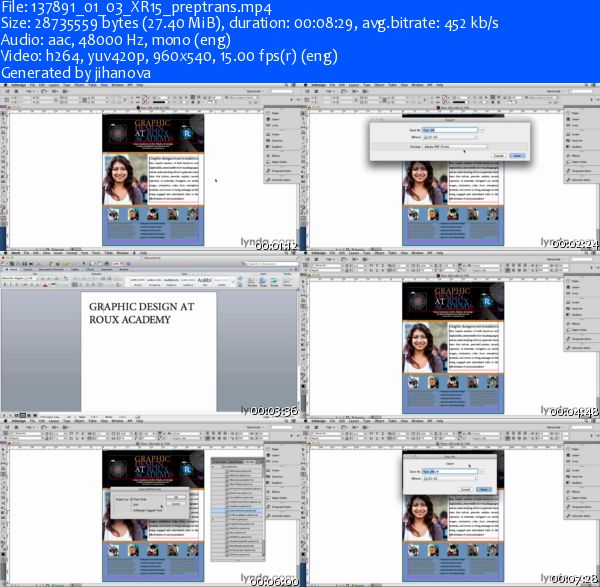Select highlighted script row in 00:06:00 Scripts panel

tap(236, 510)
